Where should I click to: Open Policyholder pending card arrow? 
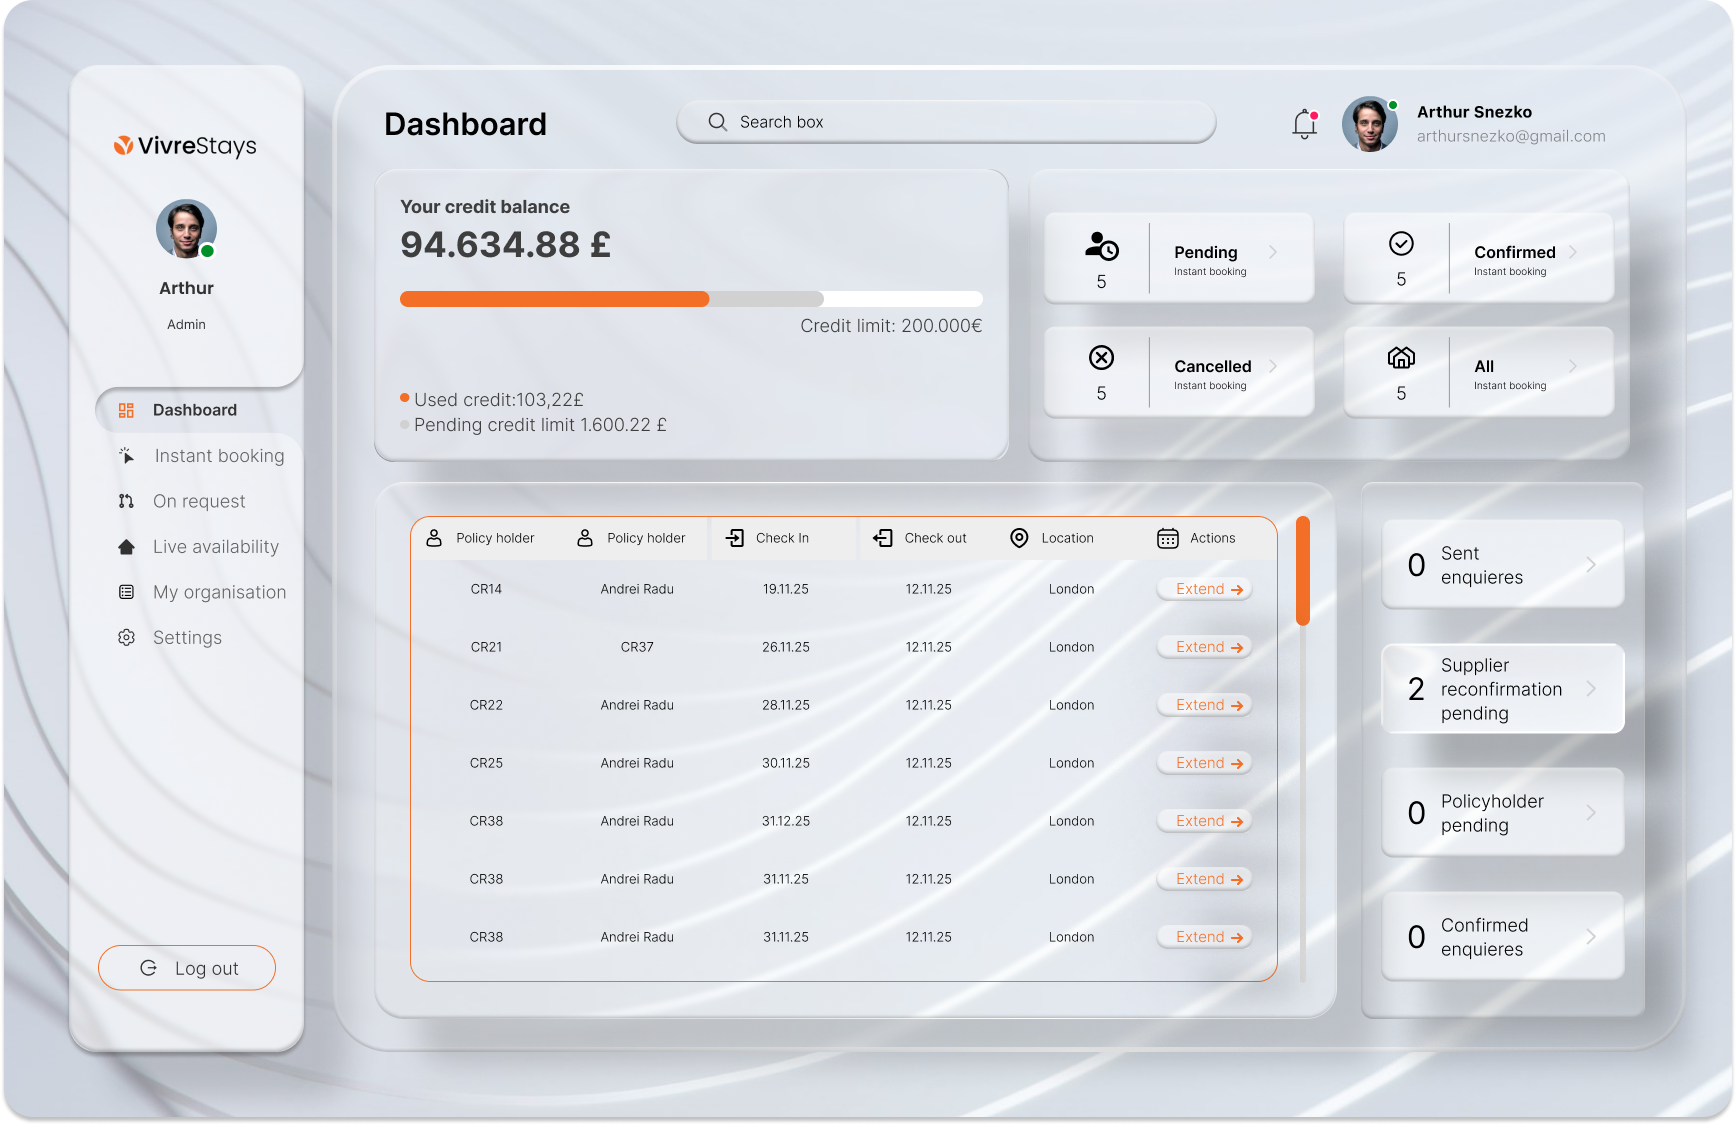(1591, 813)
